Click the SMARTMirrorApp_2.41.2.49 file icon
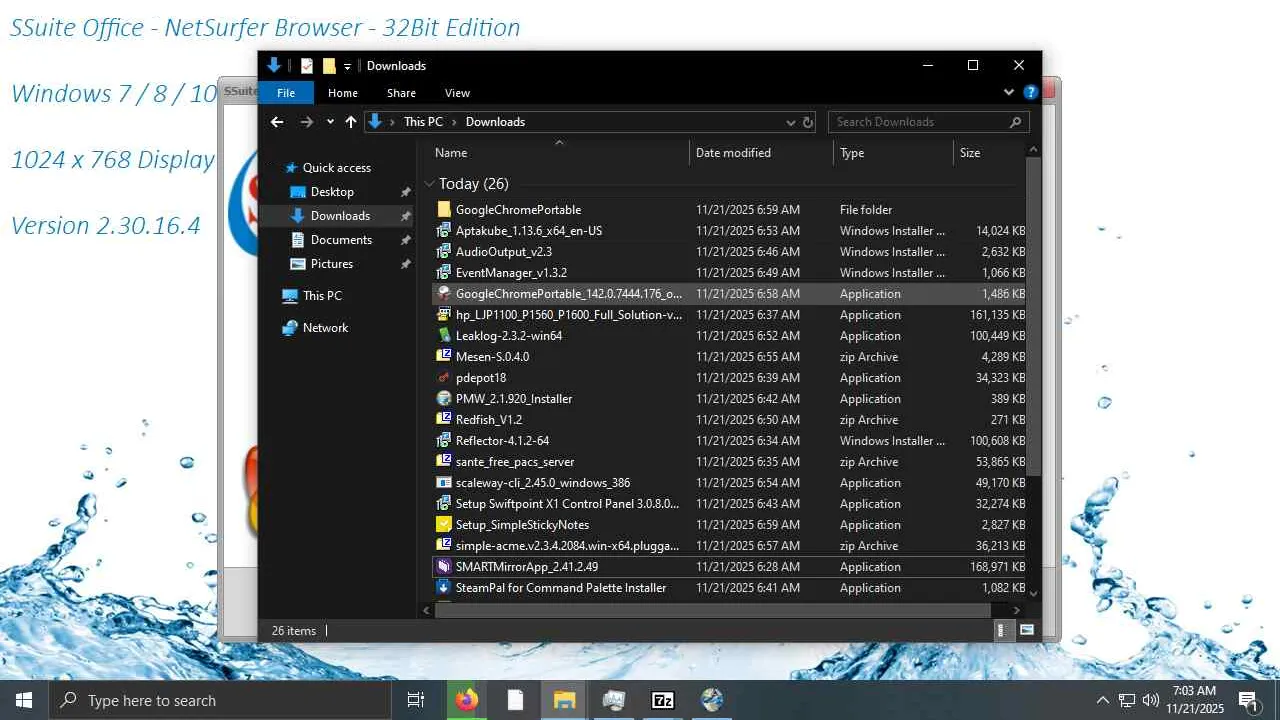 coord(444,567)
